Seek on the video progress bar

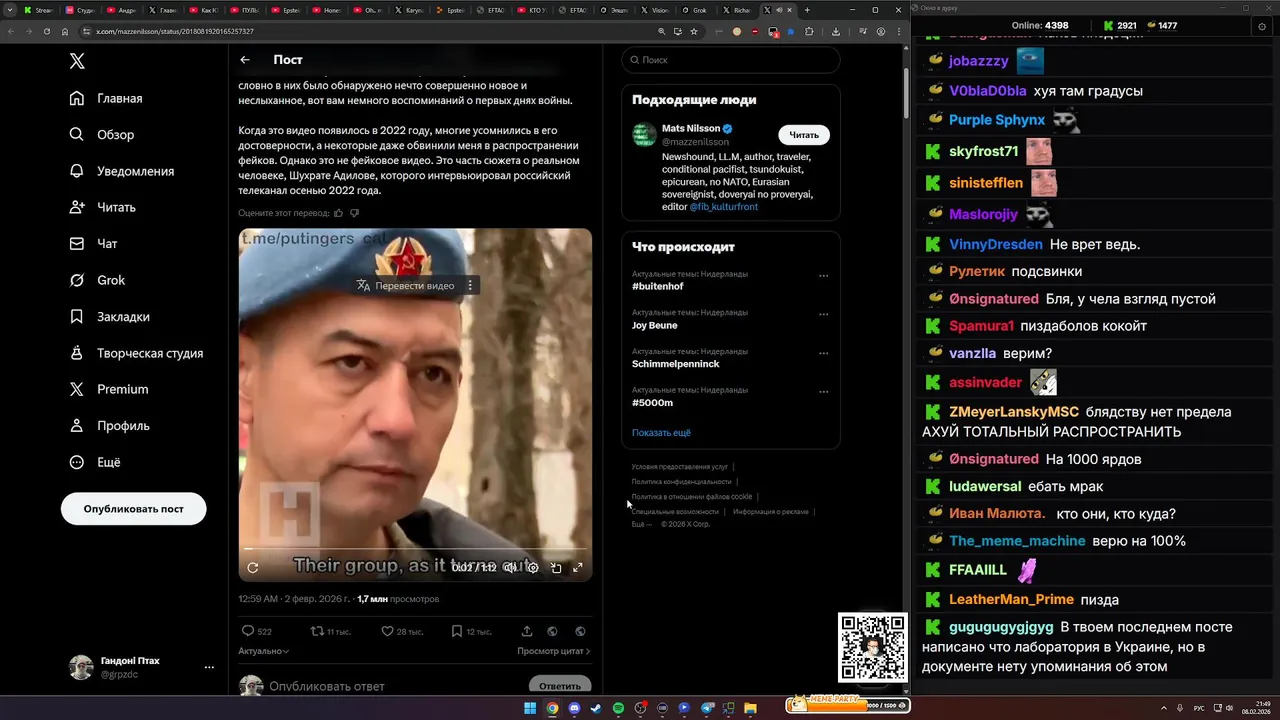click(415, 549)
